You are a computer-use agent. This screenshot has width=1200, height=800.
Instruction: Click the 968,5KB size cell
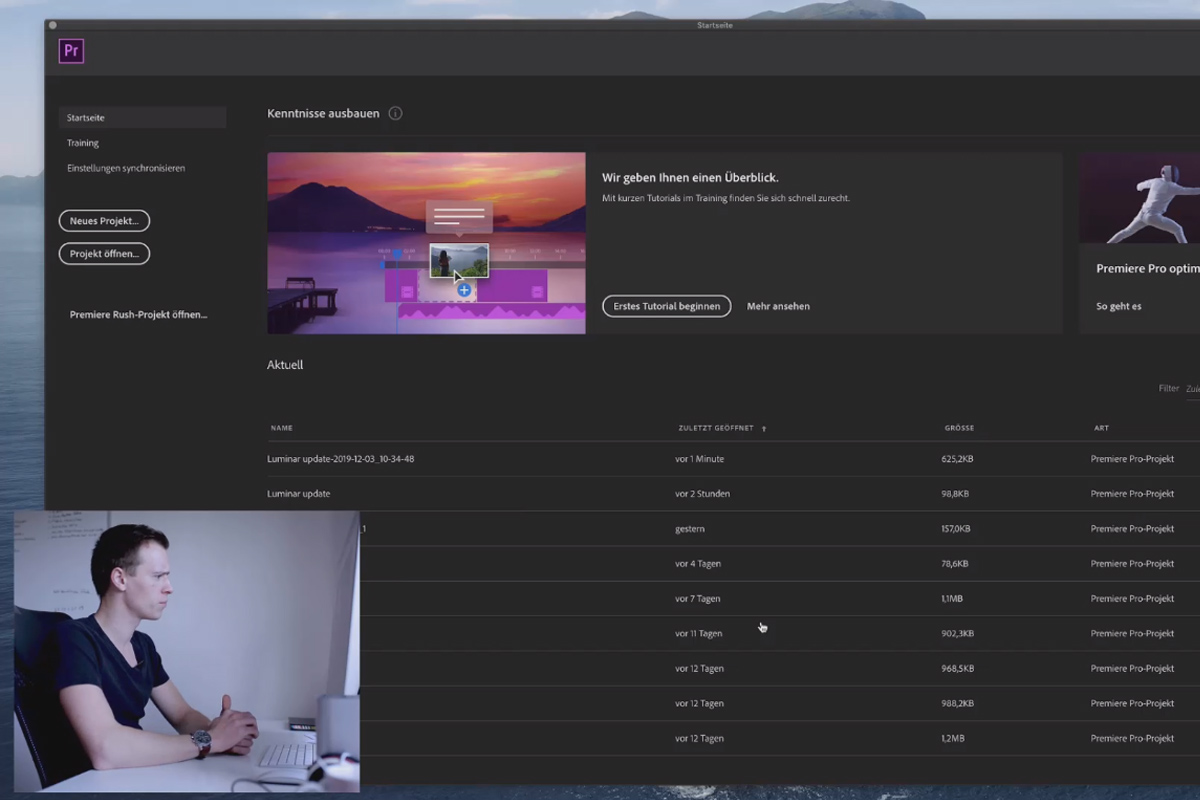click(957, 669)
